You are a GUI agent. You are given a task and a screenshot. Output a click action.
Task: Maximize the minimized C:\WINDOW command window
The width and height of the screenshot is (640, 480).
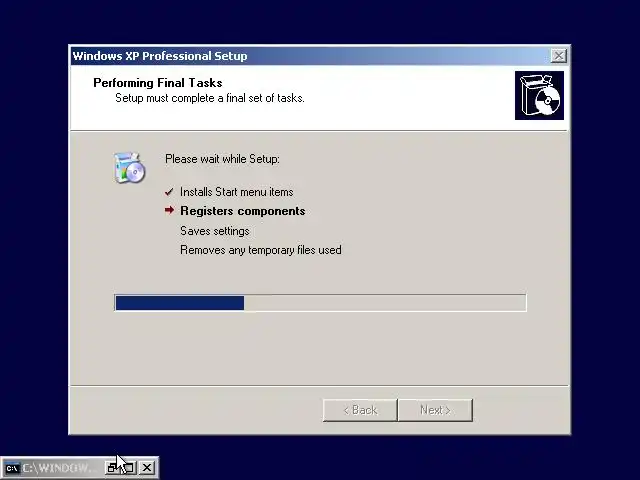(x=129, y=468)
